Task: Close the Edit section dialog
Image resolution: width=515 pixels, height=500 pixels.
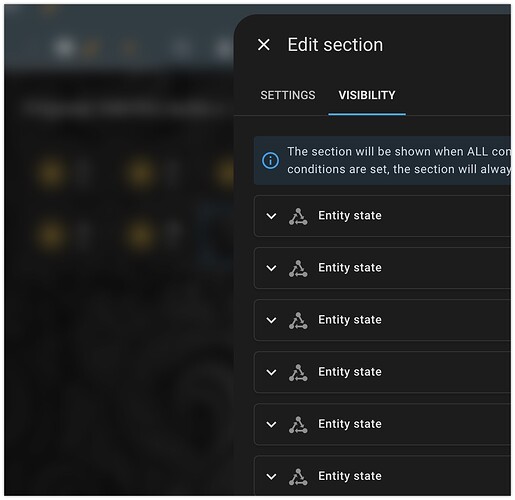Action: tap(264, 45)
